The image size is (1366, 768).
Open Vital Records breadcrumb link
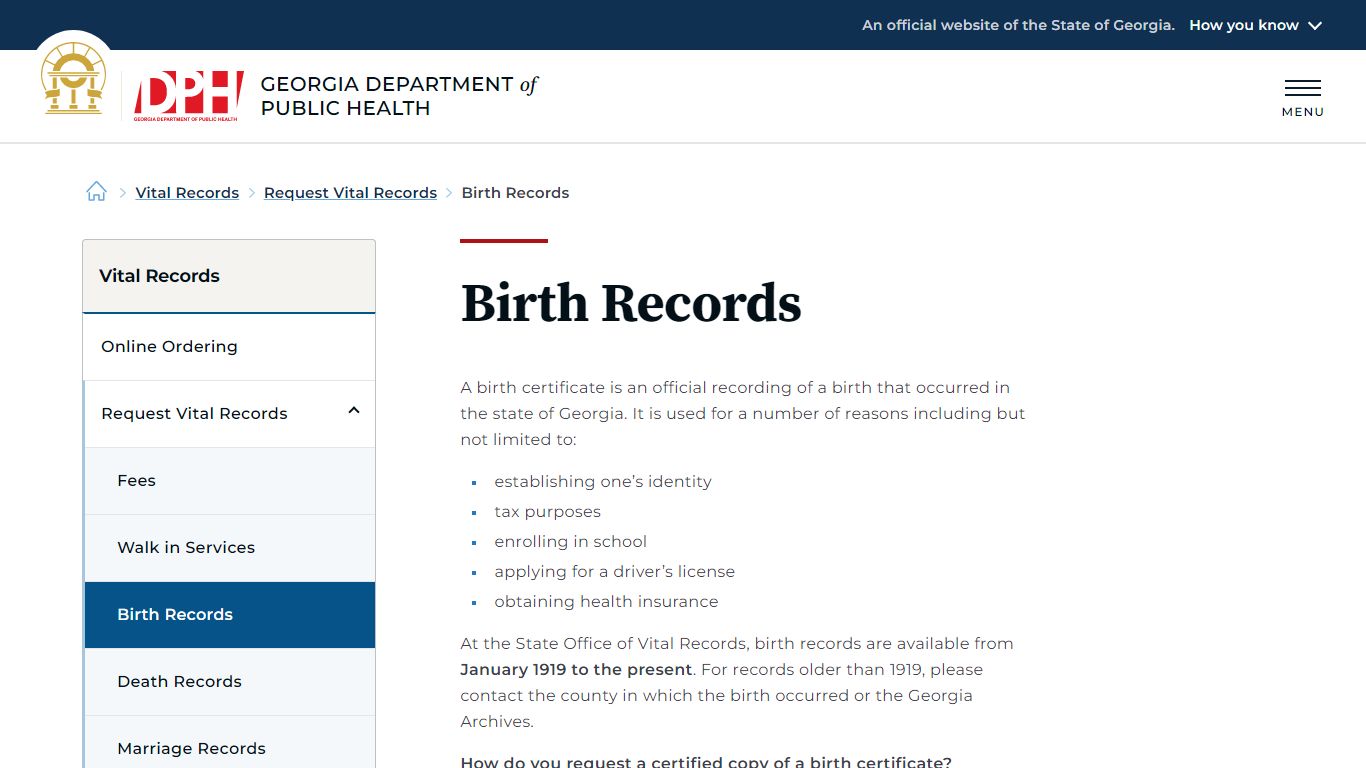187,193
